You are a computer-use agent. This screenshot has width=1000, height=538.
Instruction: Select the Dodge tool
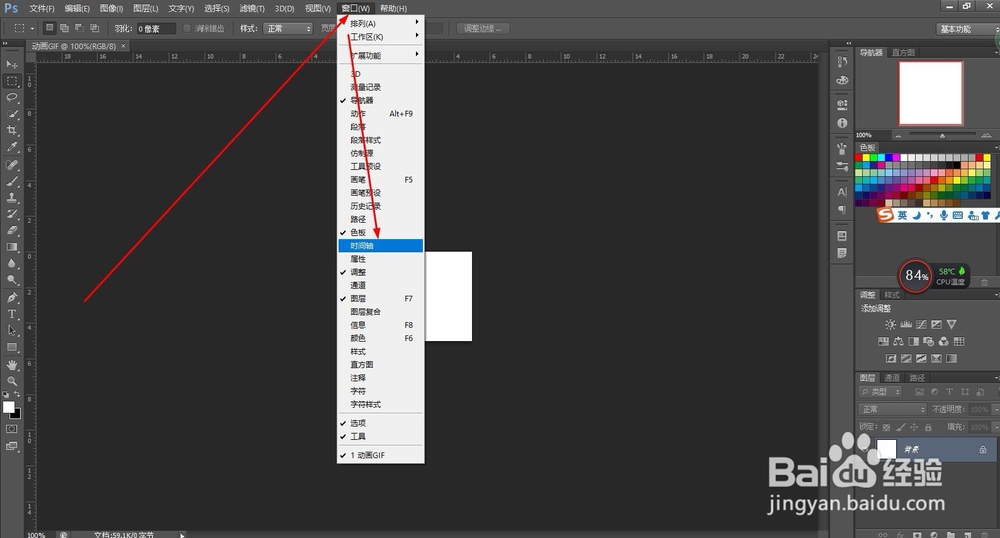11,280
